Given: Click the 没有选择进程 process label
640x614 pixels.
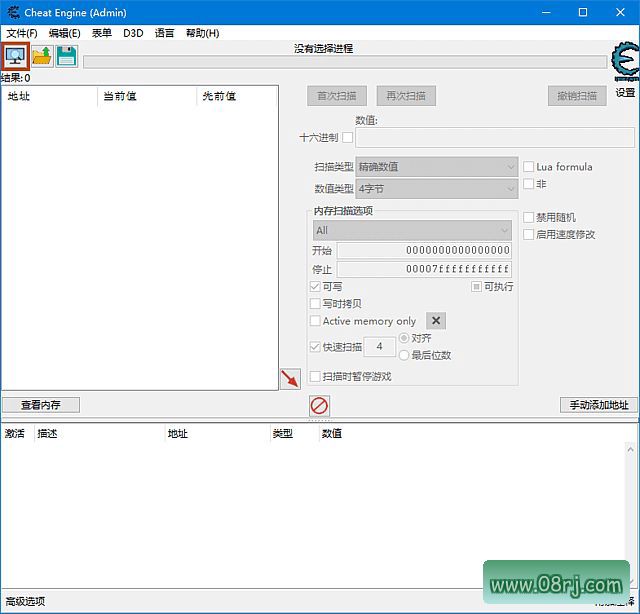Looking at the screenshot, I should 323,49.
